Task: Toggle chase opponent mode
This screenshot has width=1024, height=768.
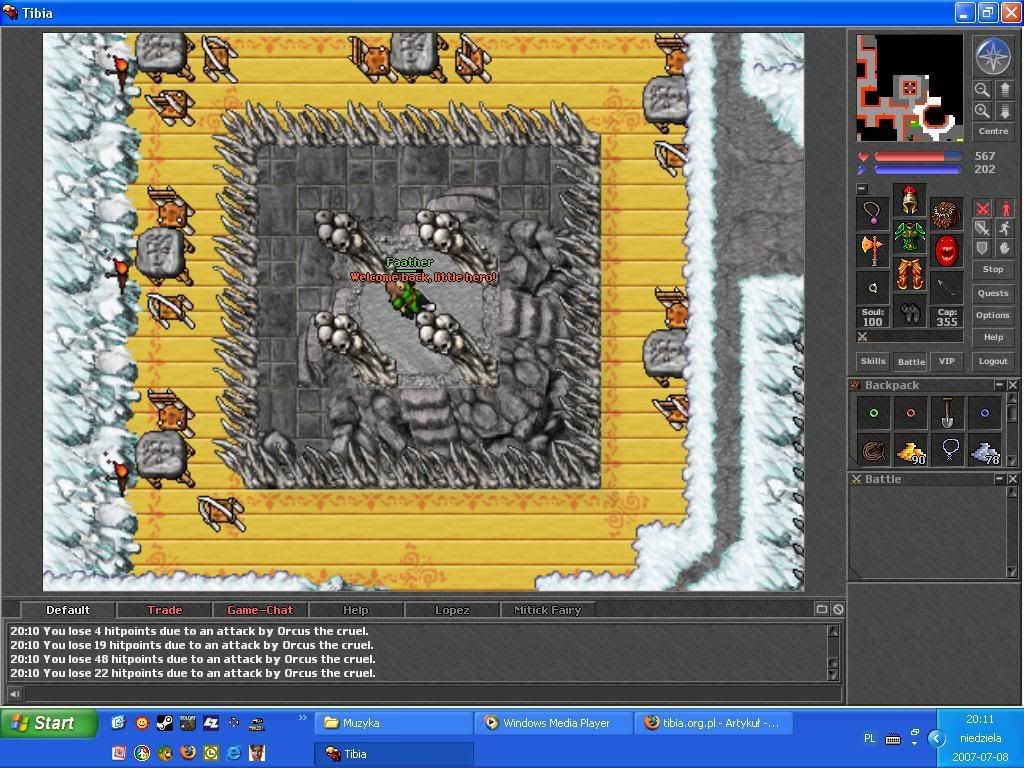Action: click(x=1005, y=228)
